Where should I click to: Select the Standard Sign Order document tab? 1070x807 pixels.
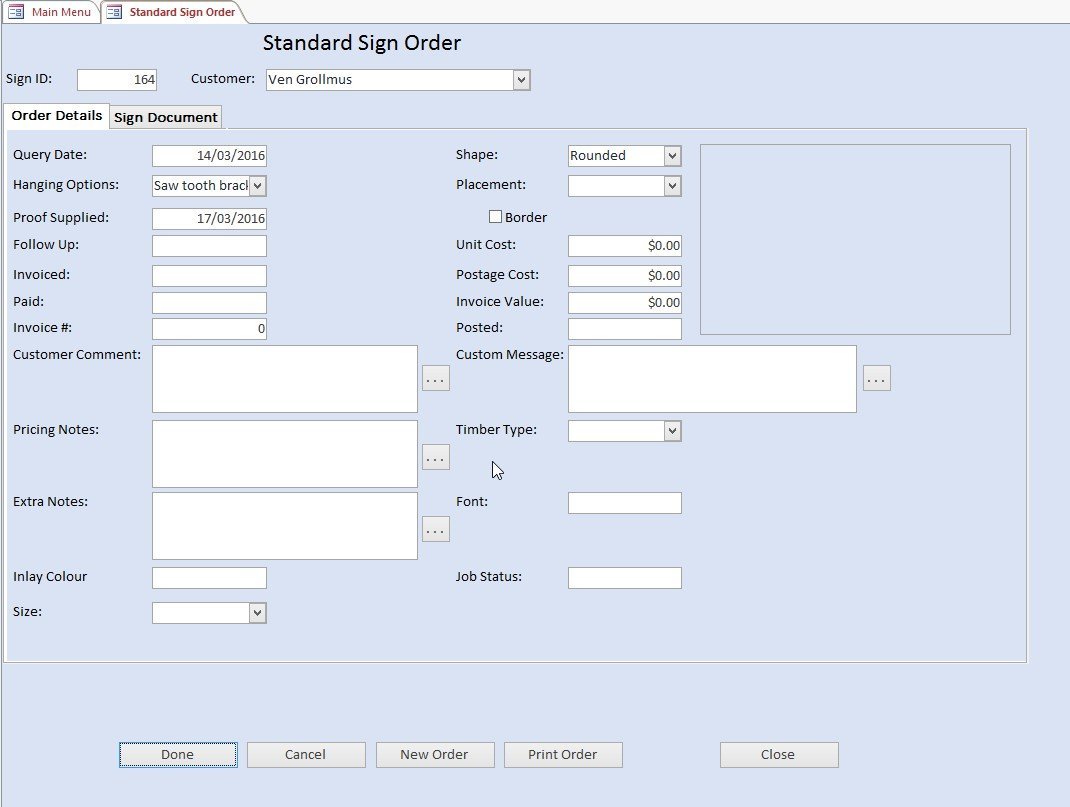173,12
